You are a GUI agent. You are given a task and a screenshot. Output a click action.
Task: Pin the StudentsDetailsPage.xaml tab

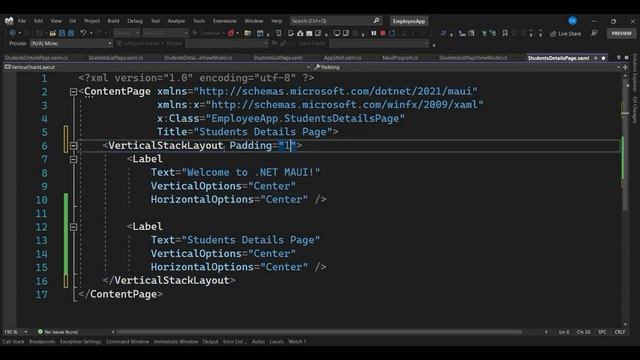596,58
